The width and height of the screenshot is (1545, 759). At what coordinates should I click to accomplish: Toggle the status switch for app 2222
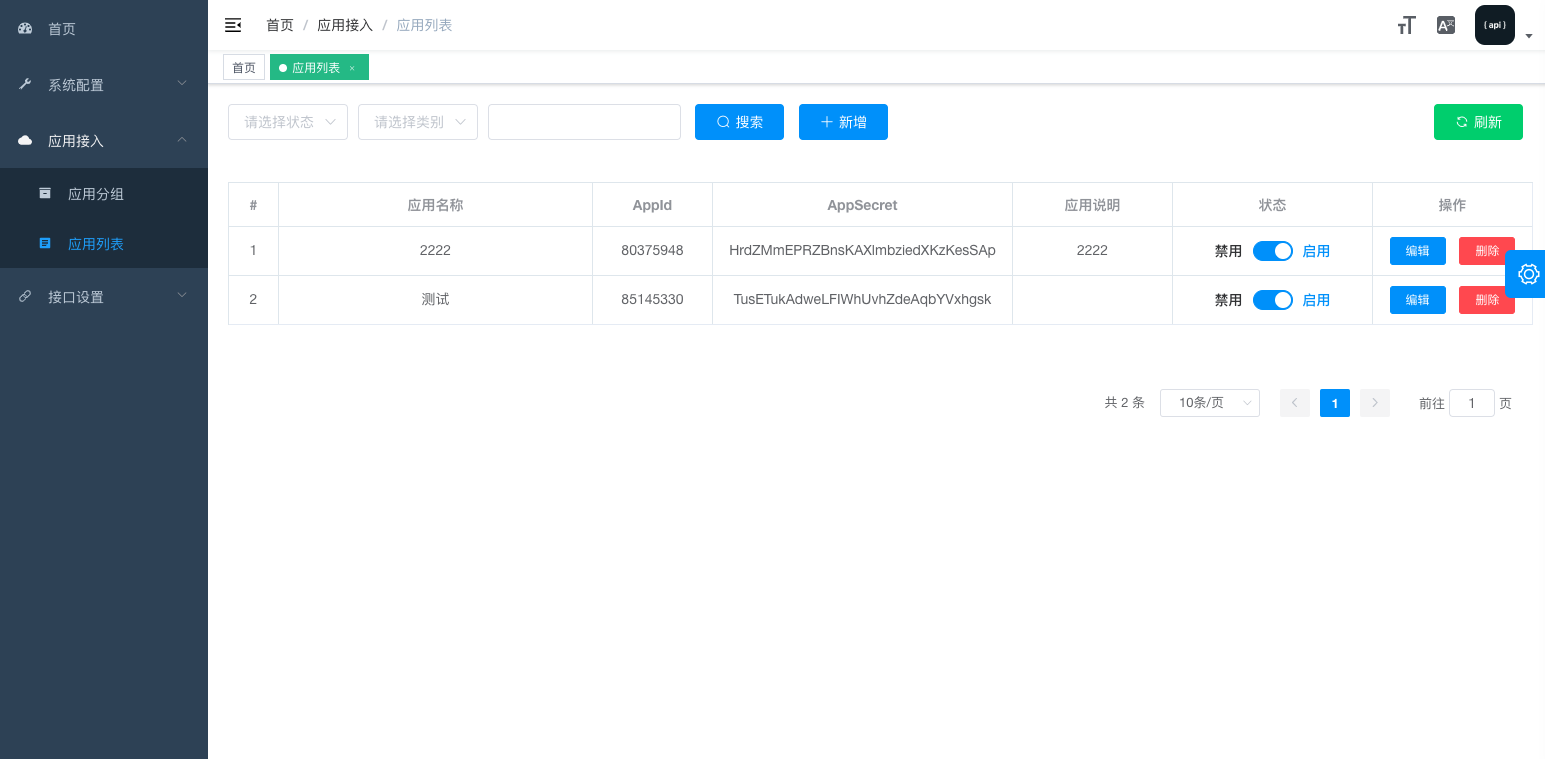1273,251
